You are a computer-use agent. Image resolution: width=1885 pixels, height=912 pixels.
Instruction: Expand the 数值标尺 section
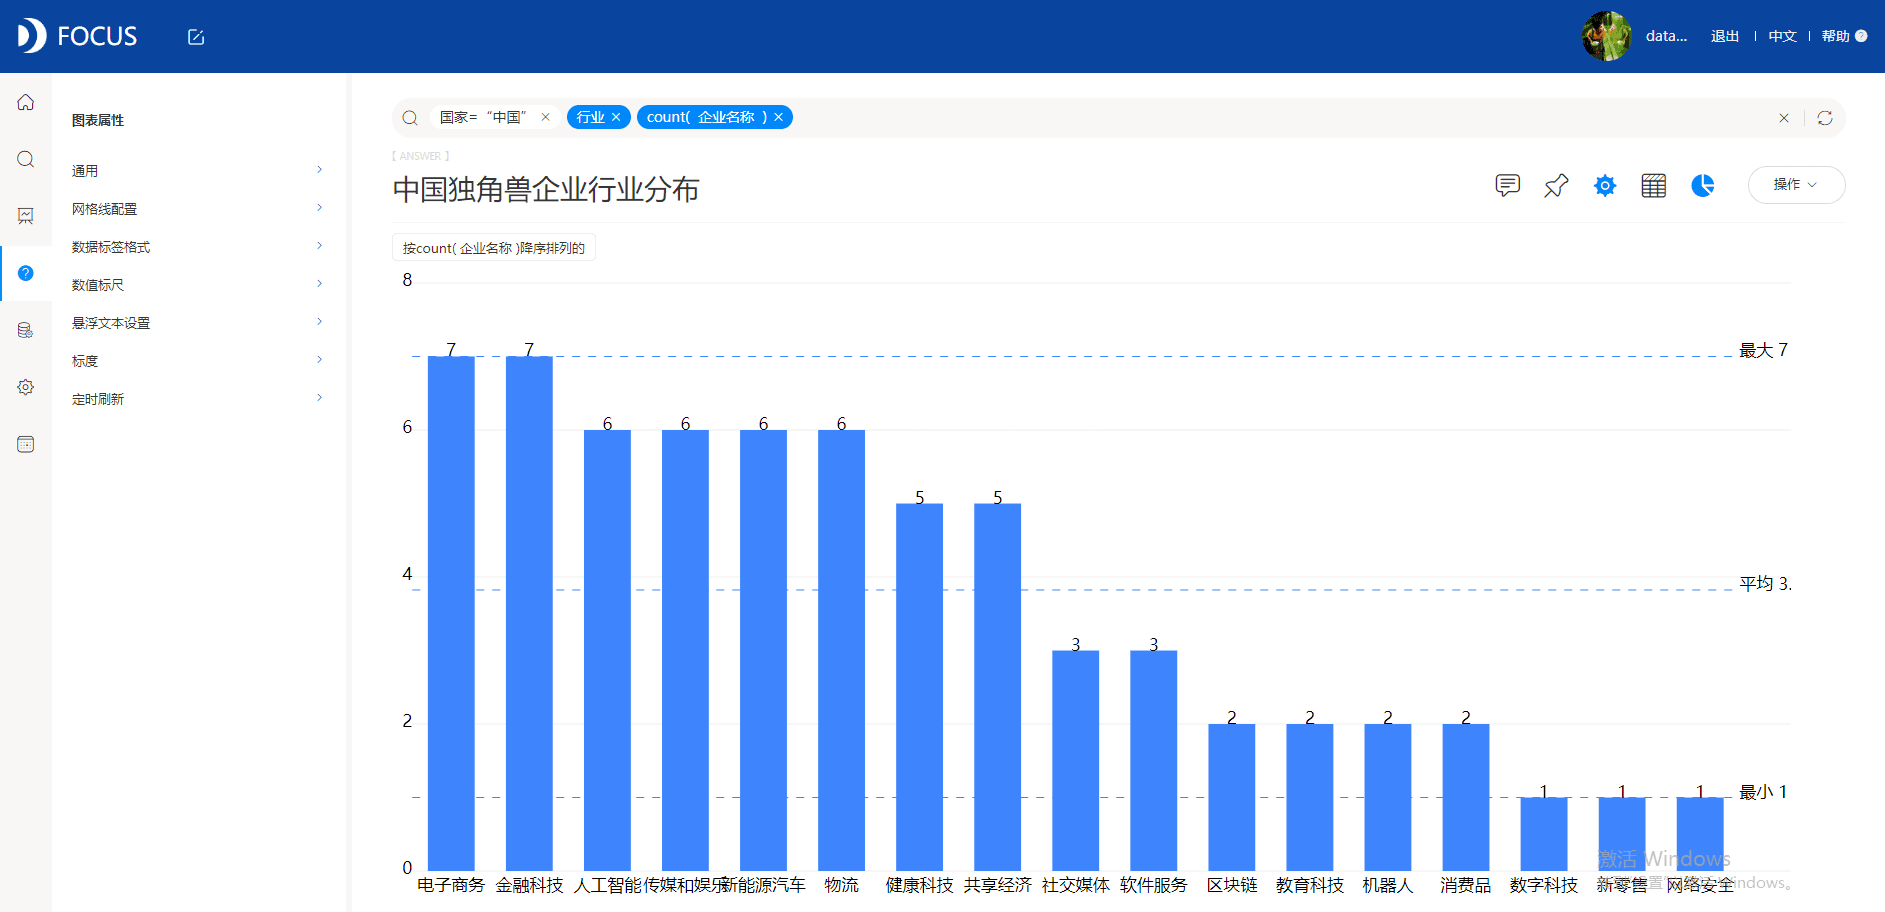198,285
